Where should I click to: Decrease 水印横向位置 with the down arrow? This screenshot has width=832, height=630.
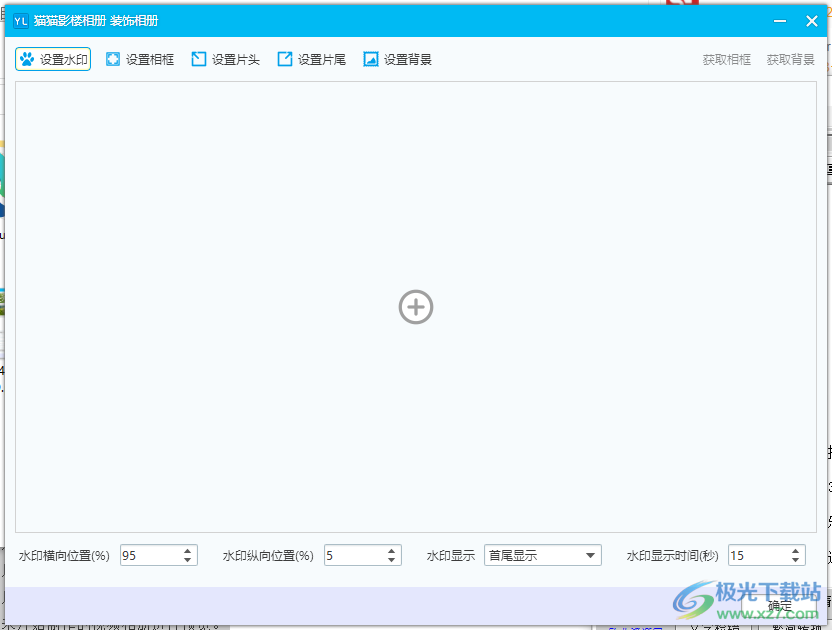187,560
